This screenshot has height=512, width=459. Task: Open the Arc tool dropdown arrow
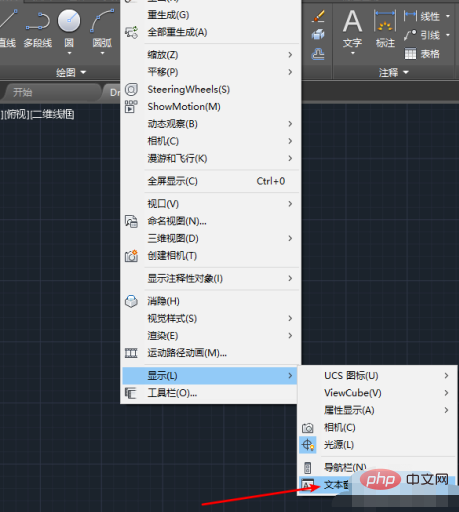pos(102,53)
